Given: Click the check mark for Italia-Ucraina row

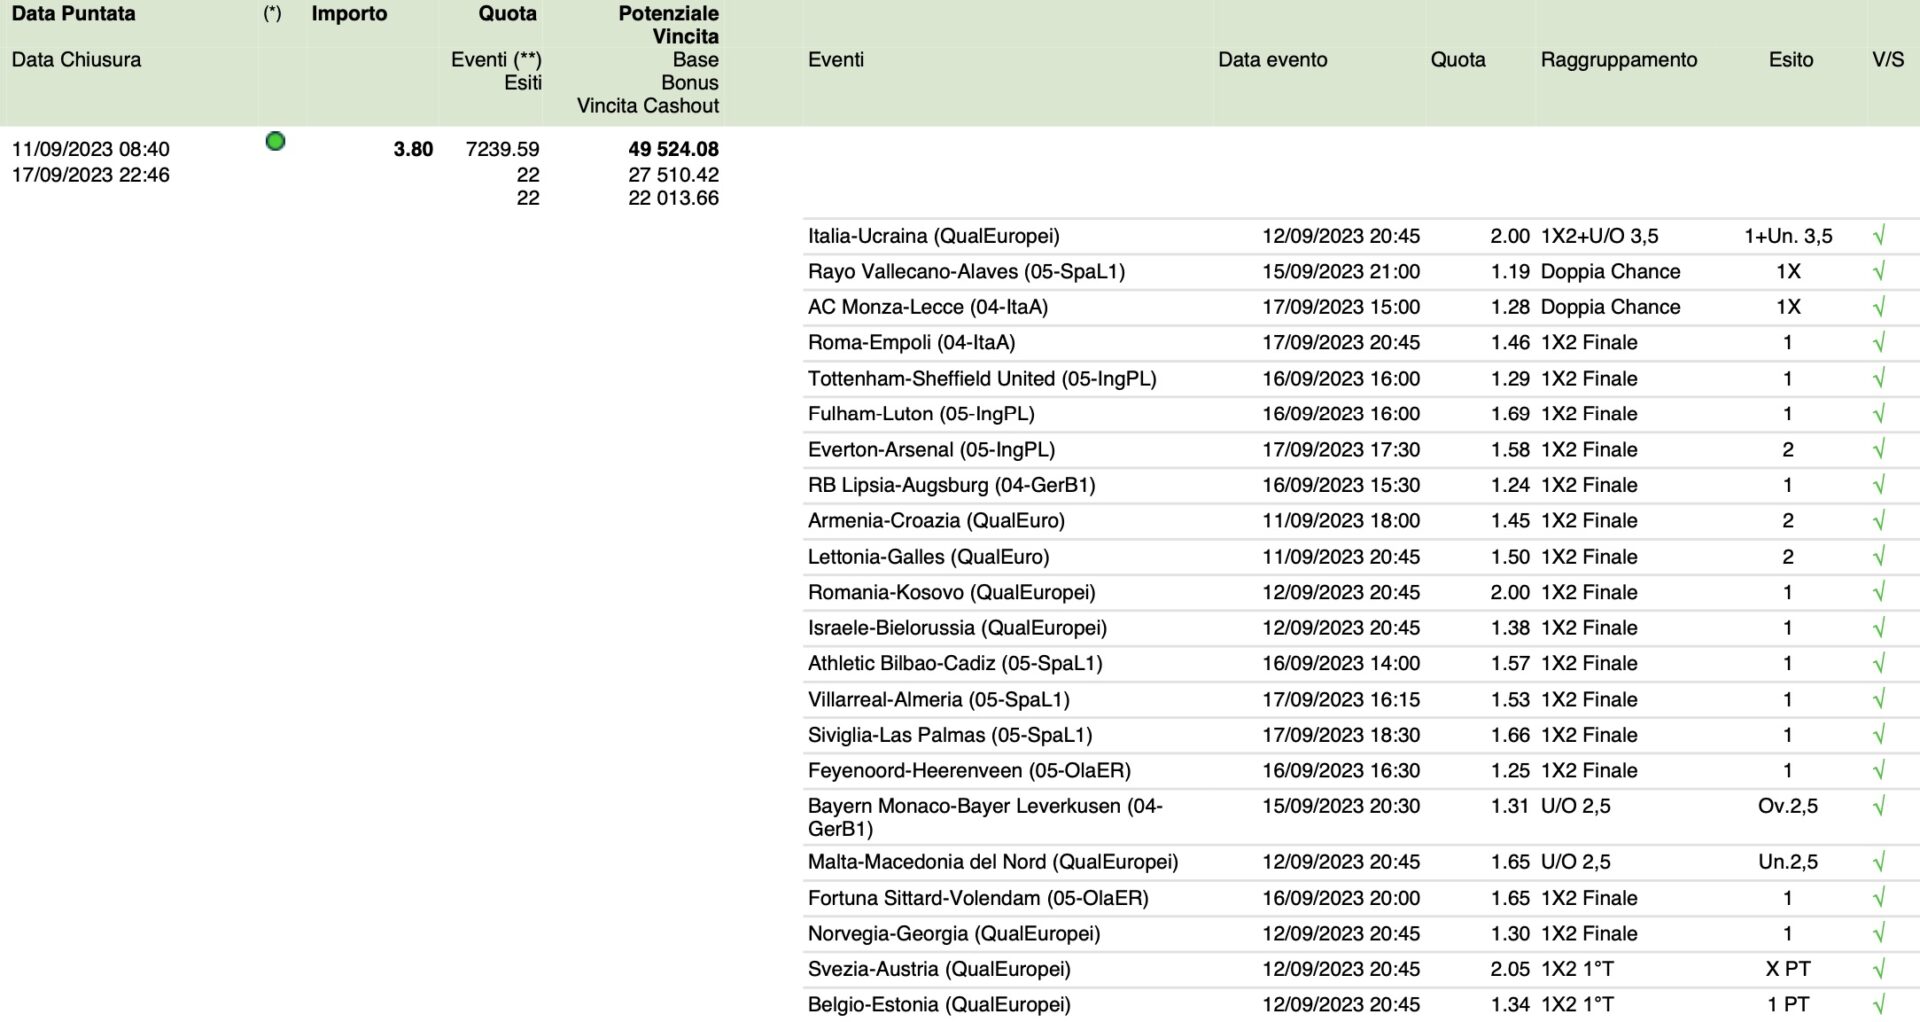Looking at the screenshot, I should point(1879,236).
